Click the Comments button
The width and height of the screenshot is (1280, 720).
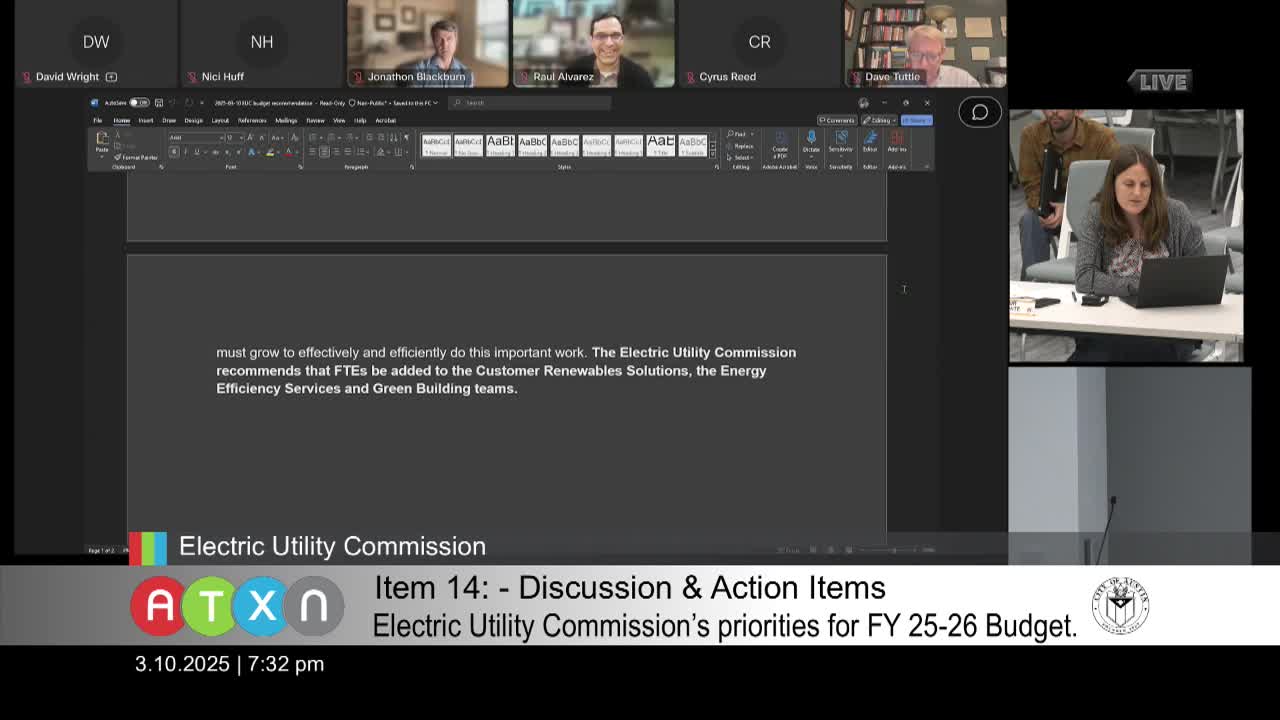[x=837, y=120]
